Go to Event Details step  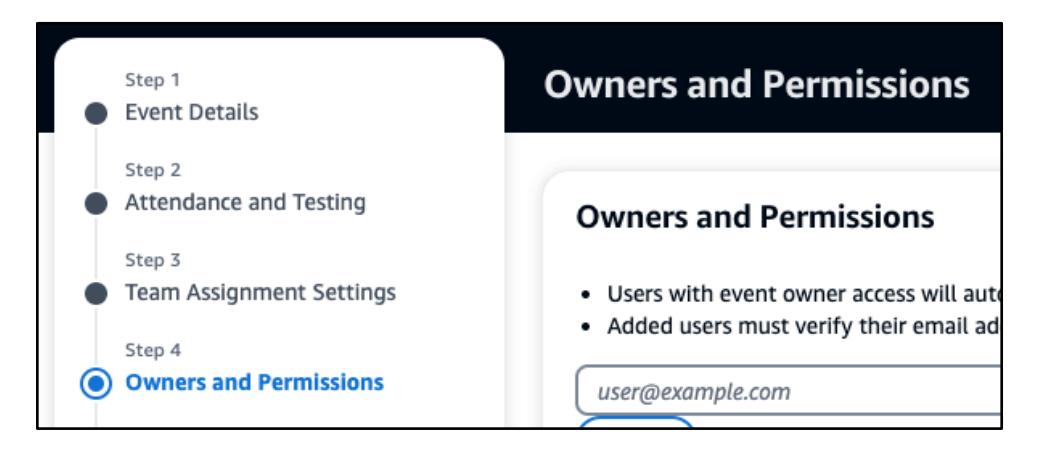(x=191, y=112)
